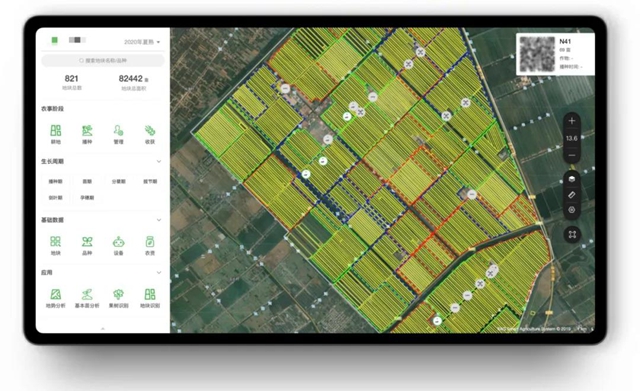The image size is (640, 391).
Task: Select the 收获 harvest stage icon
Action: point(150,131)
